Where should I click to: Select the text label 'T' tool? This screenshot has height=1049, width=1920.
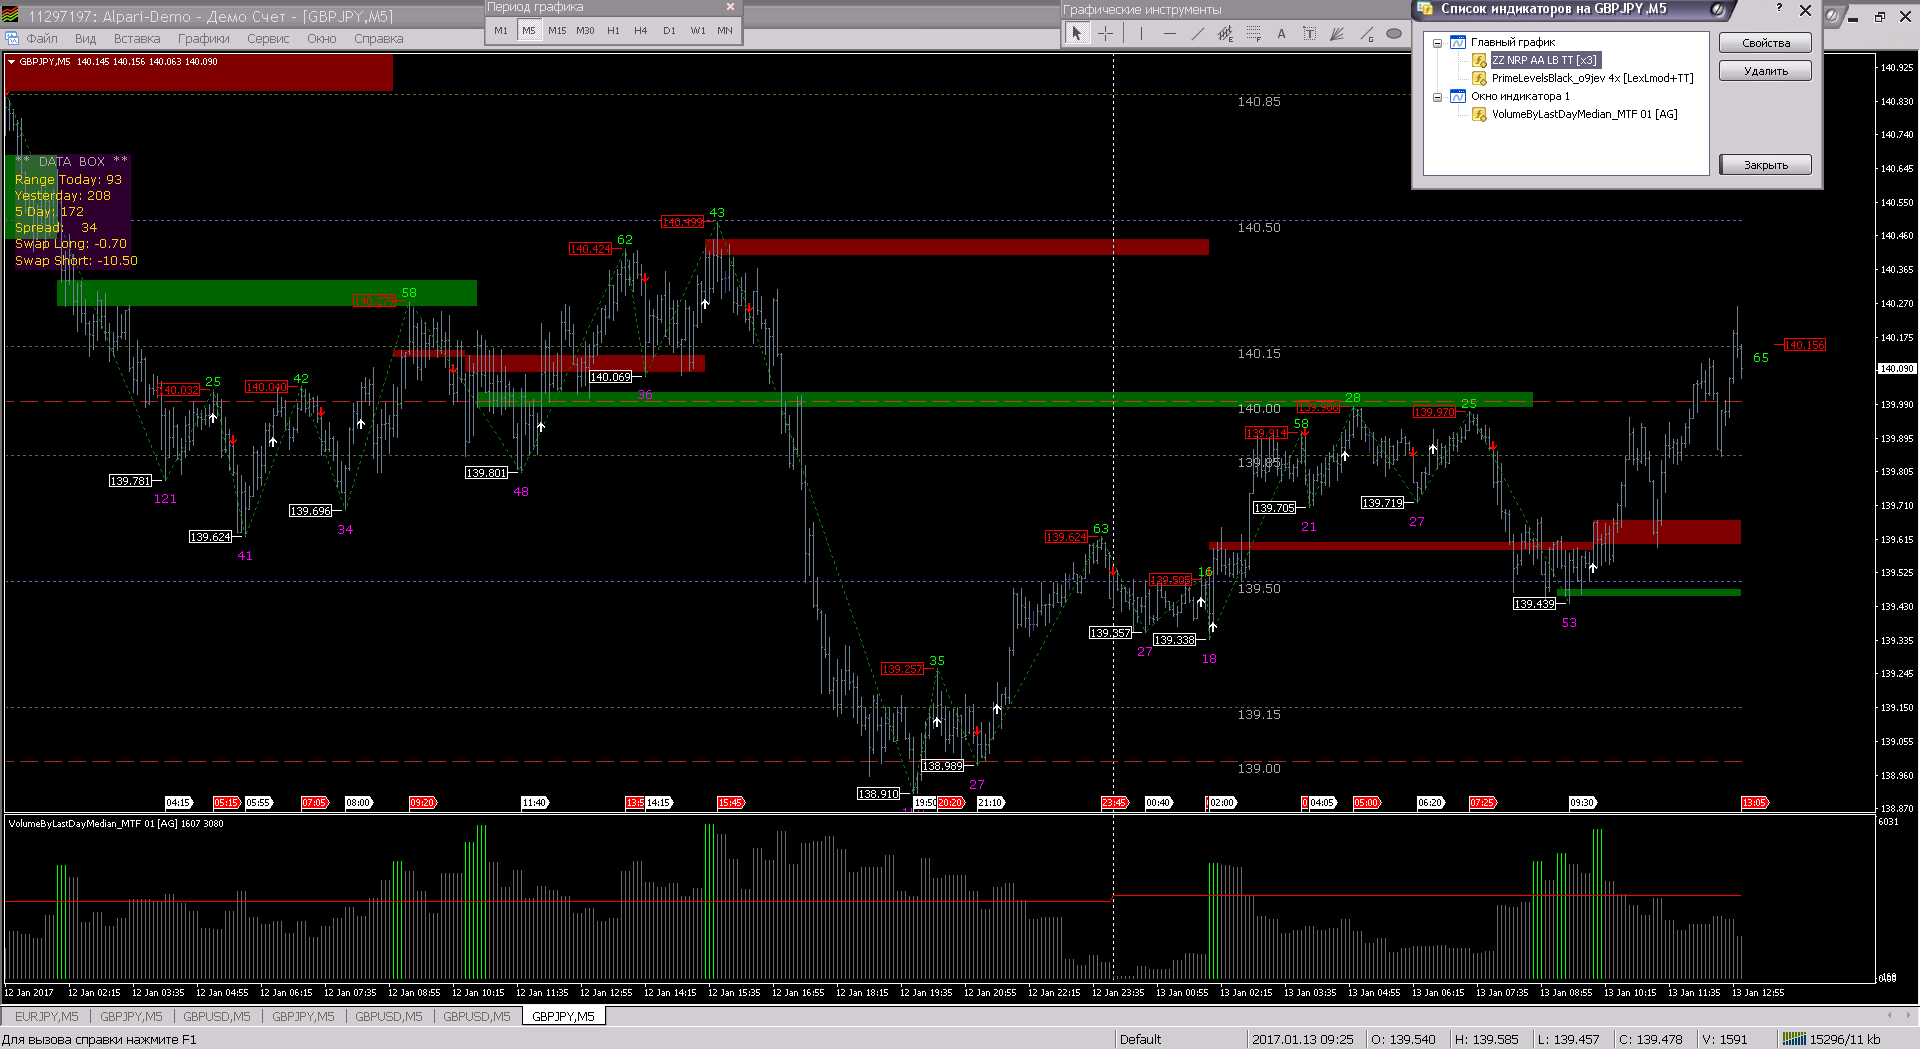click(1309, 33)
